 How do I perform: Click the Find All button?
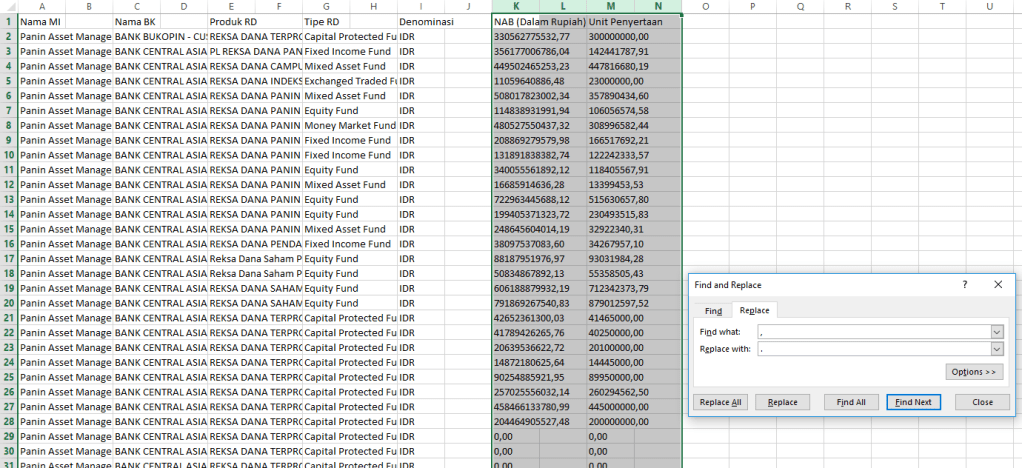coord(851,402)
